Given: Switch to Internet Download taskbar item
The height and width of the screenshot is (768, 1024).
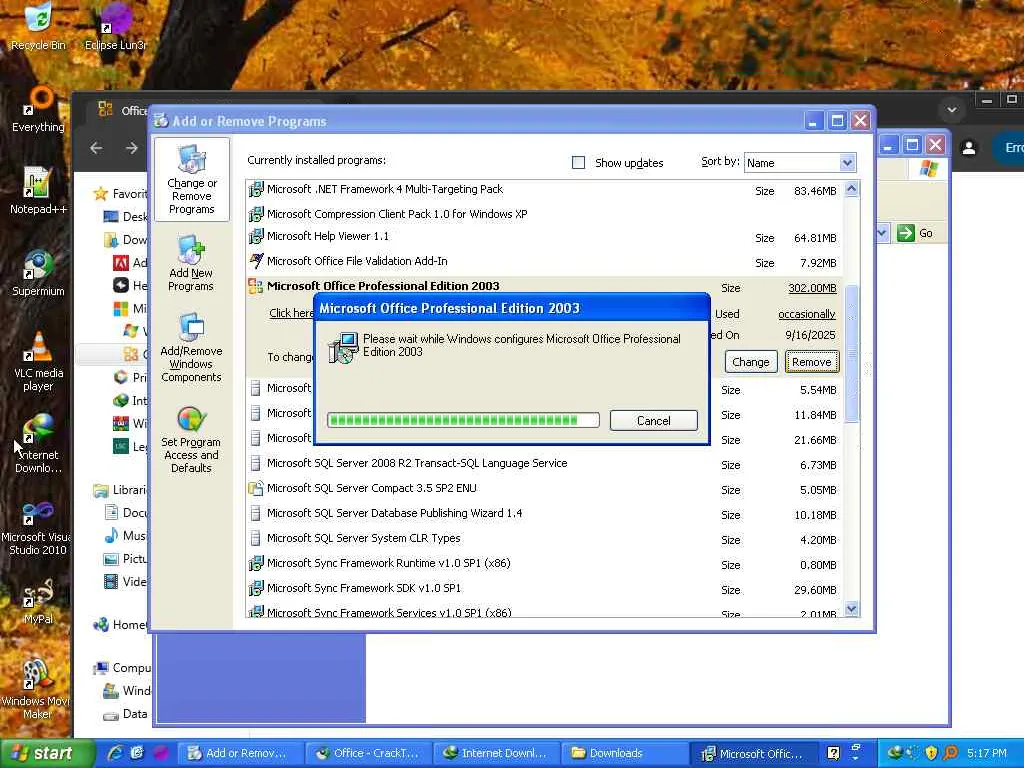Looking at the screenshot, I should pos(497,753).
